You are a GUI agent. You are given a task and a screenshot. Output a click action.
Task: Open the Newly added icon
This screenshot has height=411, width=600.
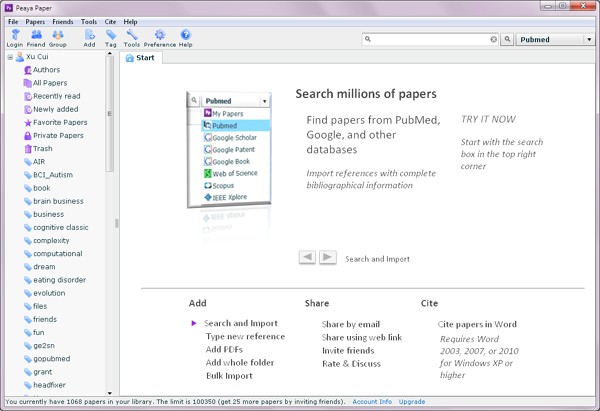(28, 109)
